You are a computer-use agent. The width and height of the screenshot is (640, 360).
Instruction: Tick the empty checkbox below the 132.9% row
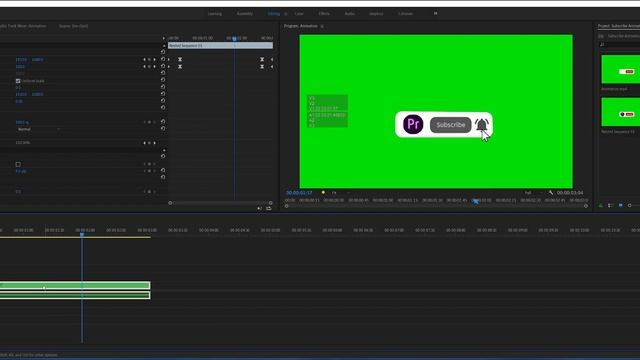coord(18,164)
